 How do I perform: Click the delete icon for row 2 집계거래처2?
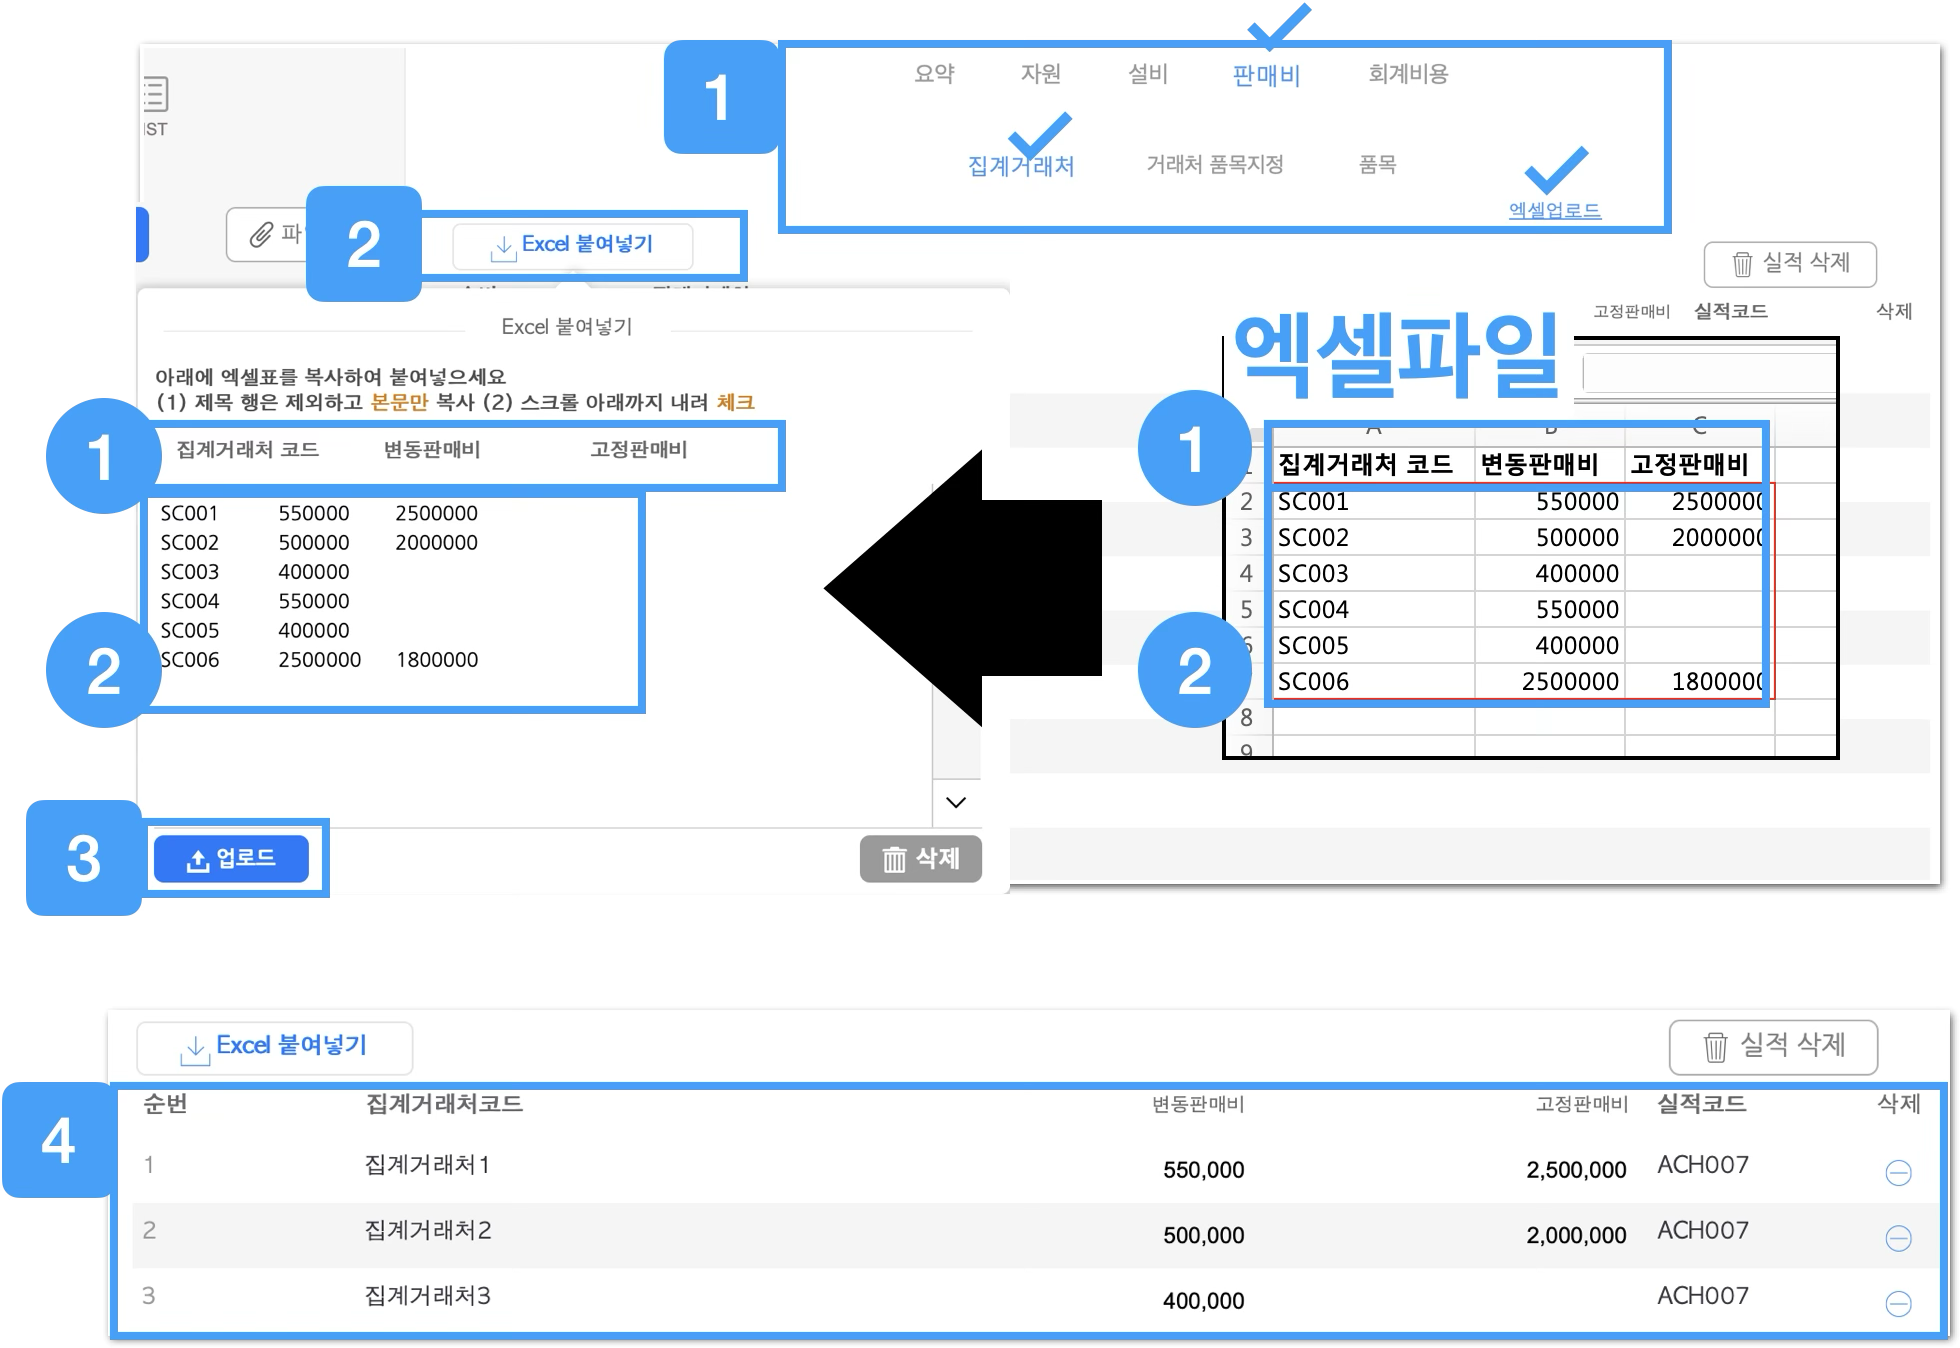click(1897, 1238)
